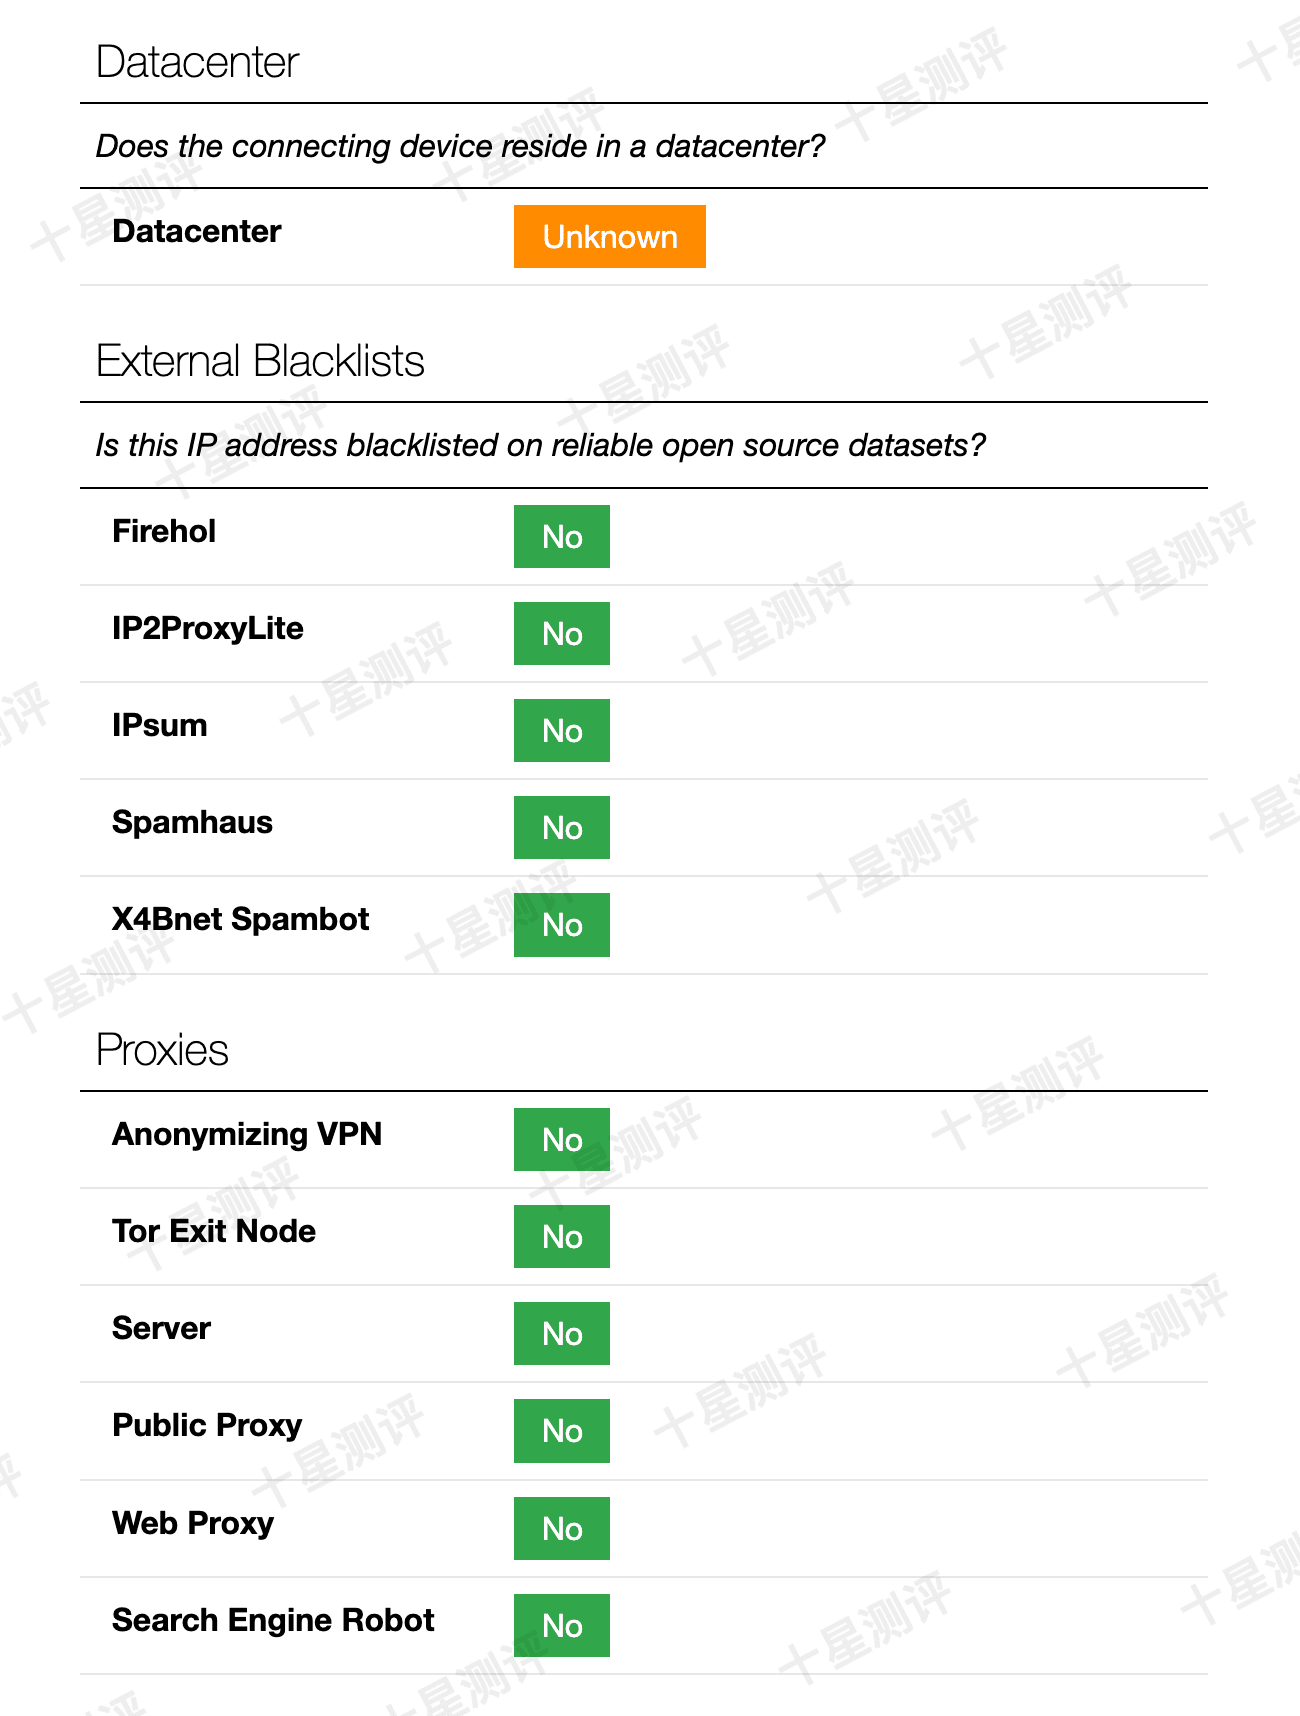Screen dimensions: 1300x1716
Task: Click the No badge beside Search Engine Robot
Action: pyautogui.click(x=562, y=1625)
